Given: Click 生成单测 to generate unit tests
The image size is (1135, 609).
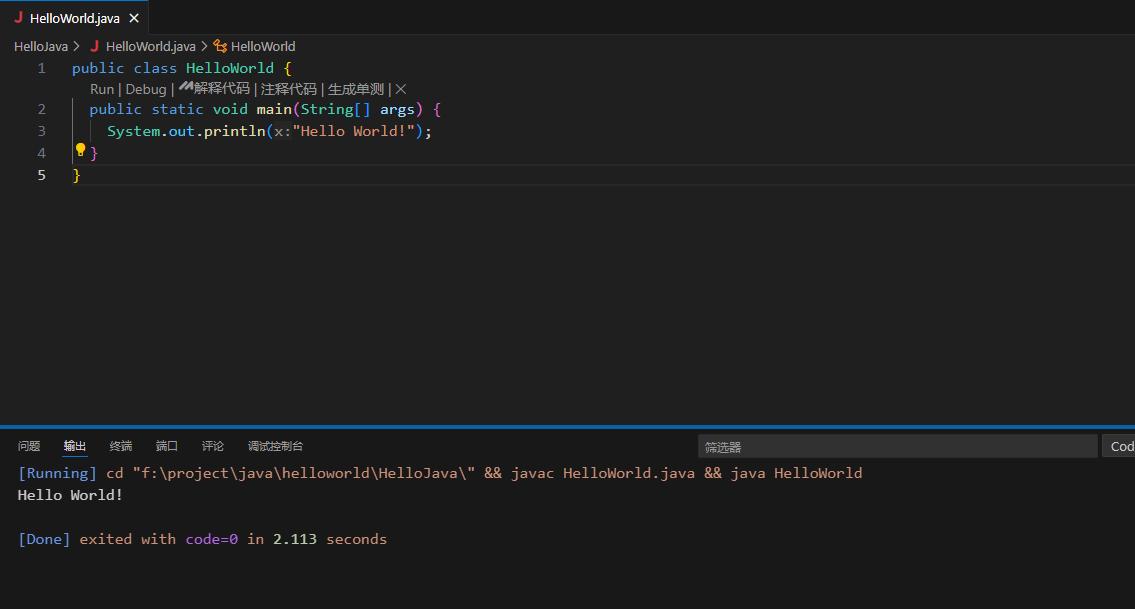Looking at the screenshot, I should coord(355,88).
